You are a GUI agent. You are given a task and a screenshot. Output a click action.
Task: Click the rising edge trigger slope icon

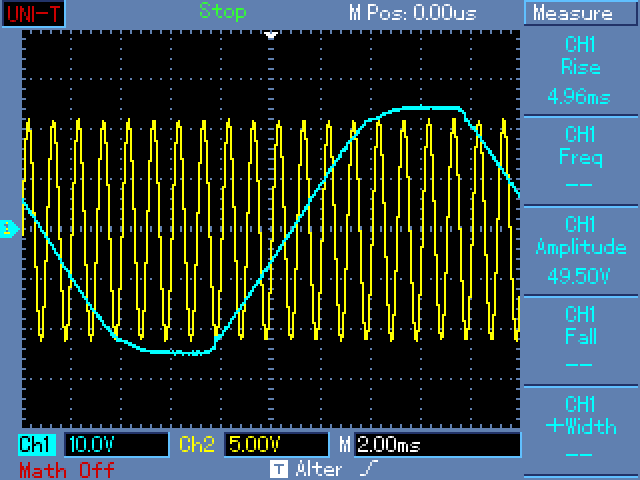coord(369,469)
